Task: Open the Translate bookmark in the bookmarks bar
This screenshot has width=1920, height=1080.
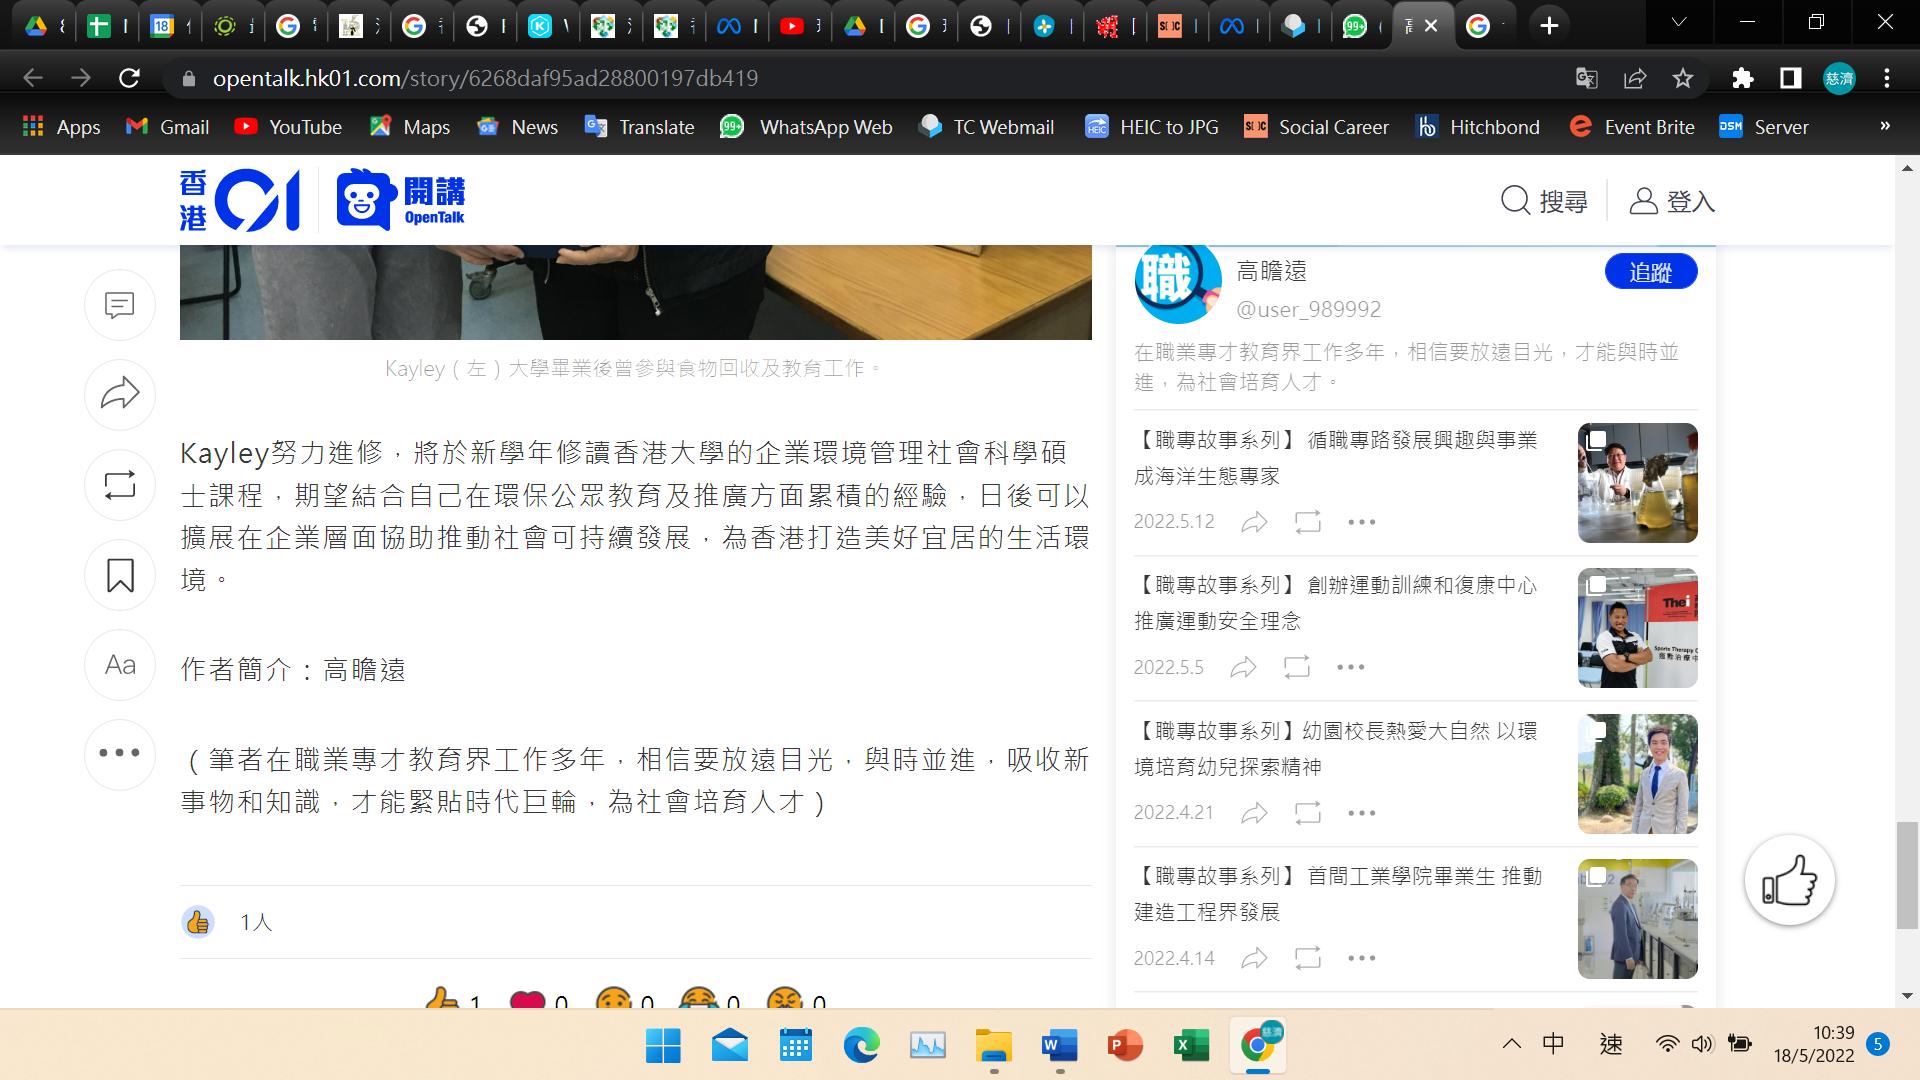Action: pyautogui.click(x=640, y=127)
